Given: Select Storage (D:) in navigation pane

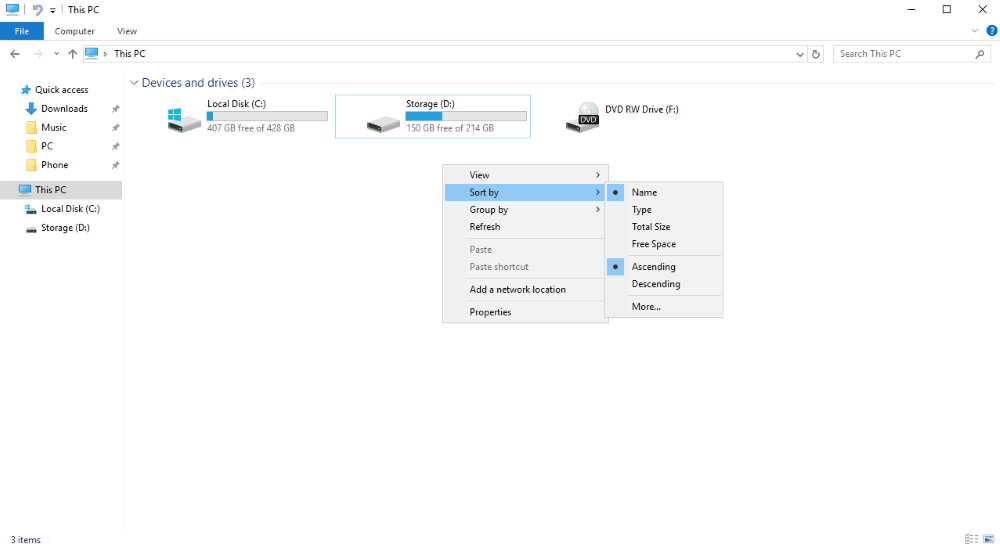Looking at the screenshot, I should tap(65, 228).
